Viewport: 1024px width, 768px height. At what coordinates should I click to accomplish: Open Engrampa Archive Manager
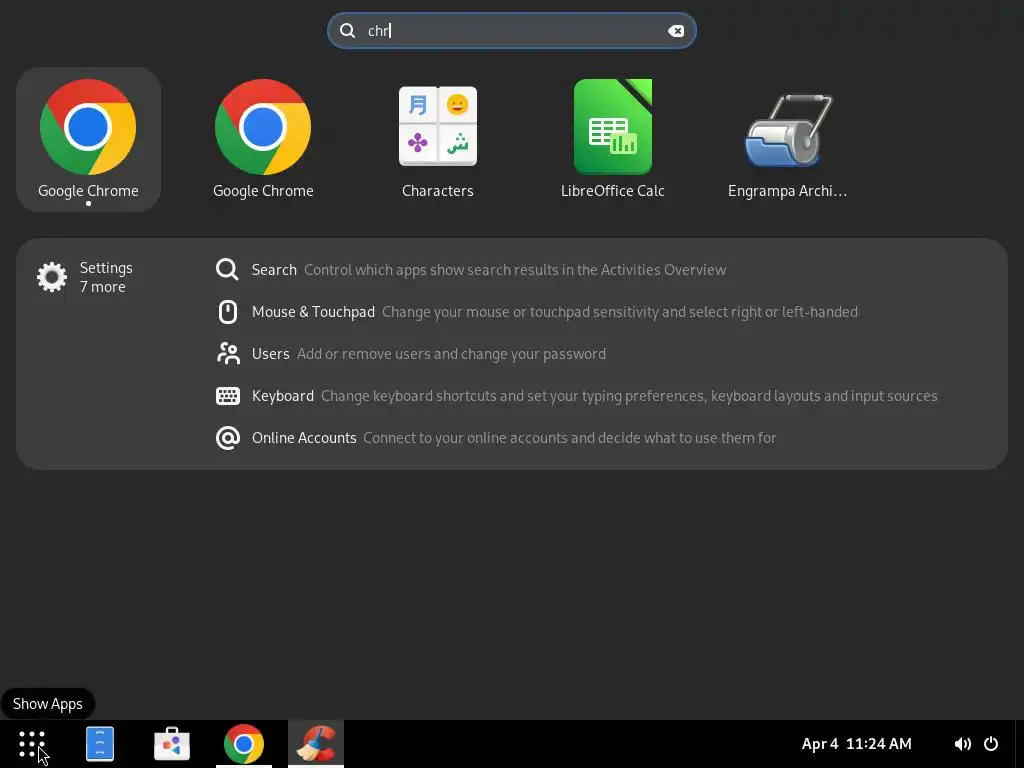pyautogui.click(x=788, y=139)
